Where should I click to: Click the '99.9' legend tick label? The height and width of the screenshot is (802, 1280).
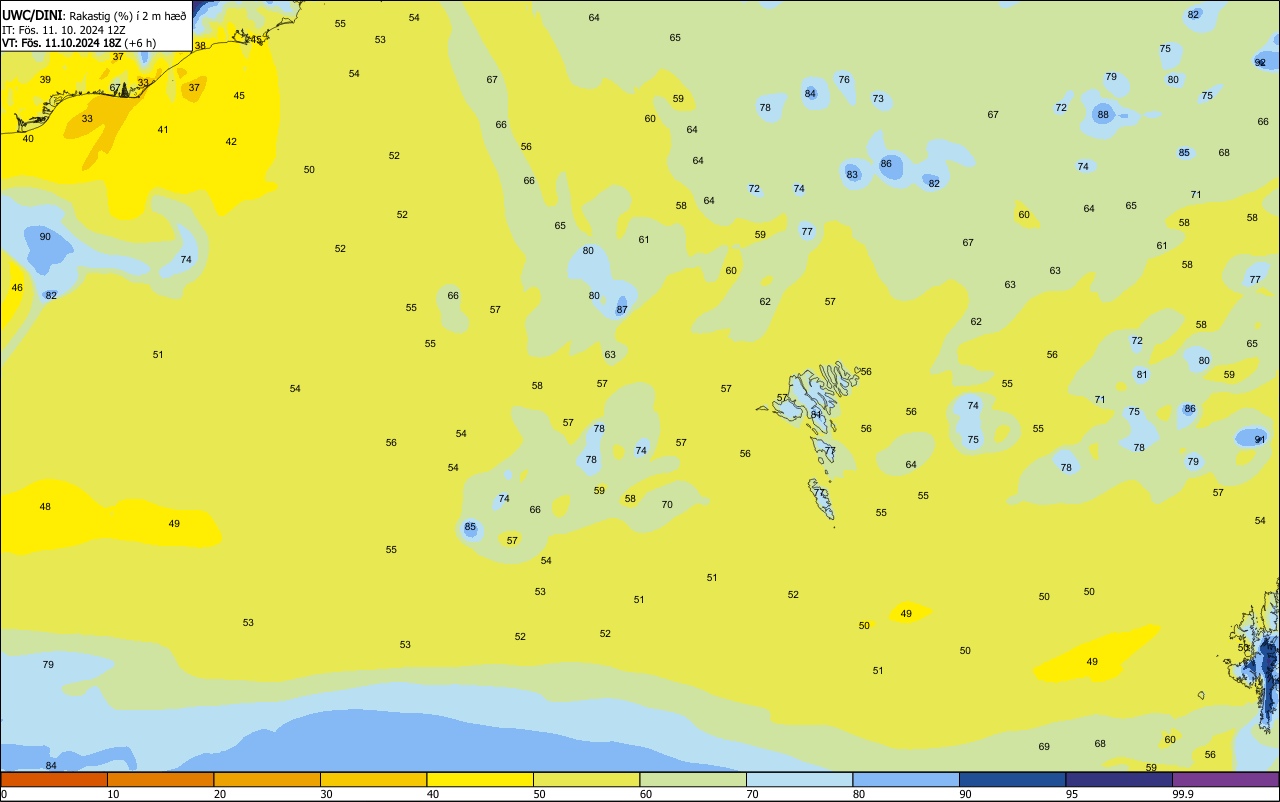point(1183,794)
